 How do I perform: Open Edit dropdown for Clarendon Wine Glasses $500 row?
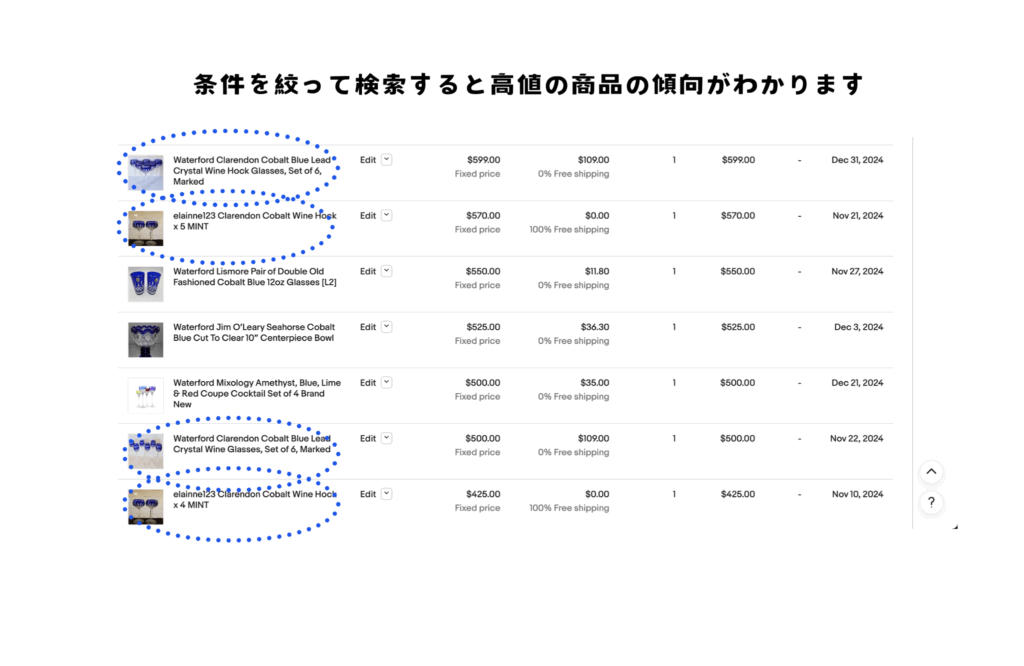coord(387,438)
